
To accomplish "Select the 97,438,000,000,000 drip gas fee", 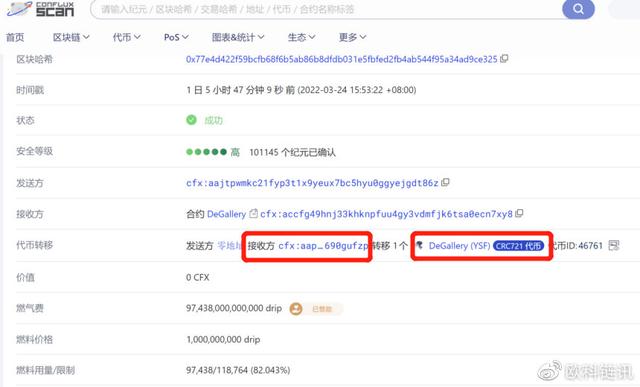I will 234,308.
